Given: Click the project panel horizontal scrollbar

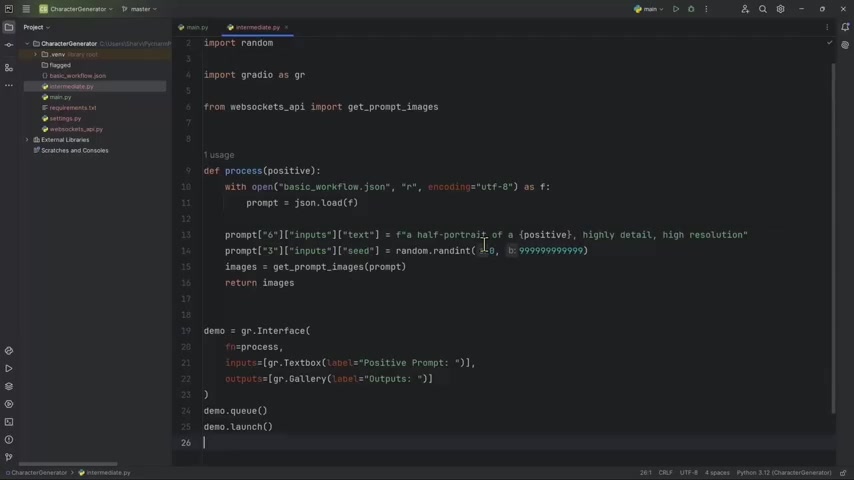Looking at the screenshot, I should point(68,464).
